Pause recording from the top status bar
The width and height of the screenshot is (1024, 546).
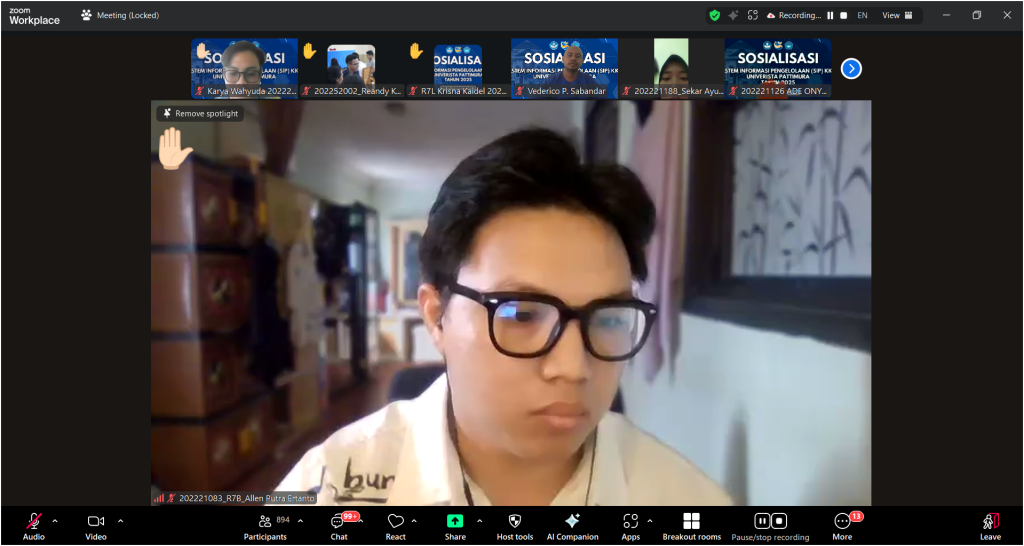tap(830, 15)
